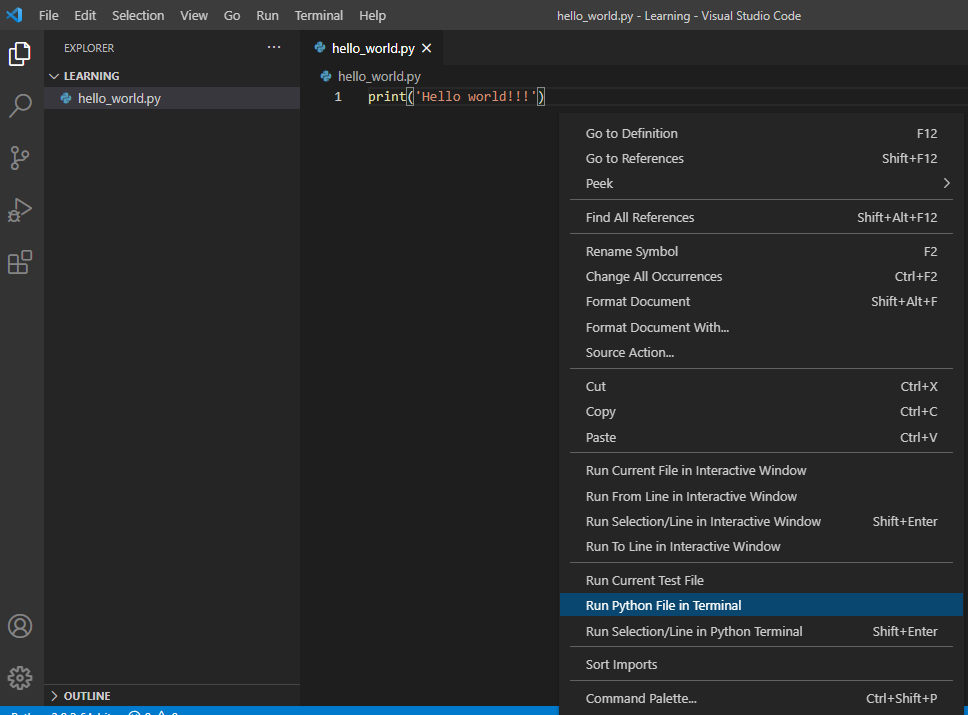Click the hello_world.py editor tab
Screen dimensions: 968x715
(x=372, y=48)
